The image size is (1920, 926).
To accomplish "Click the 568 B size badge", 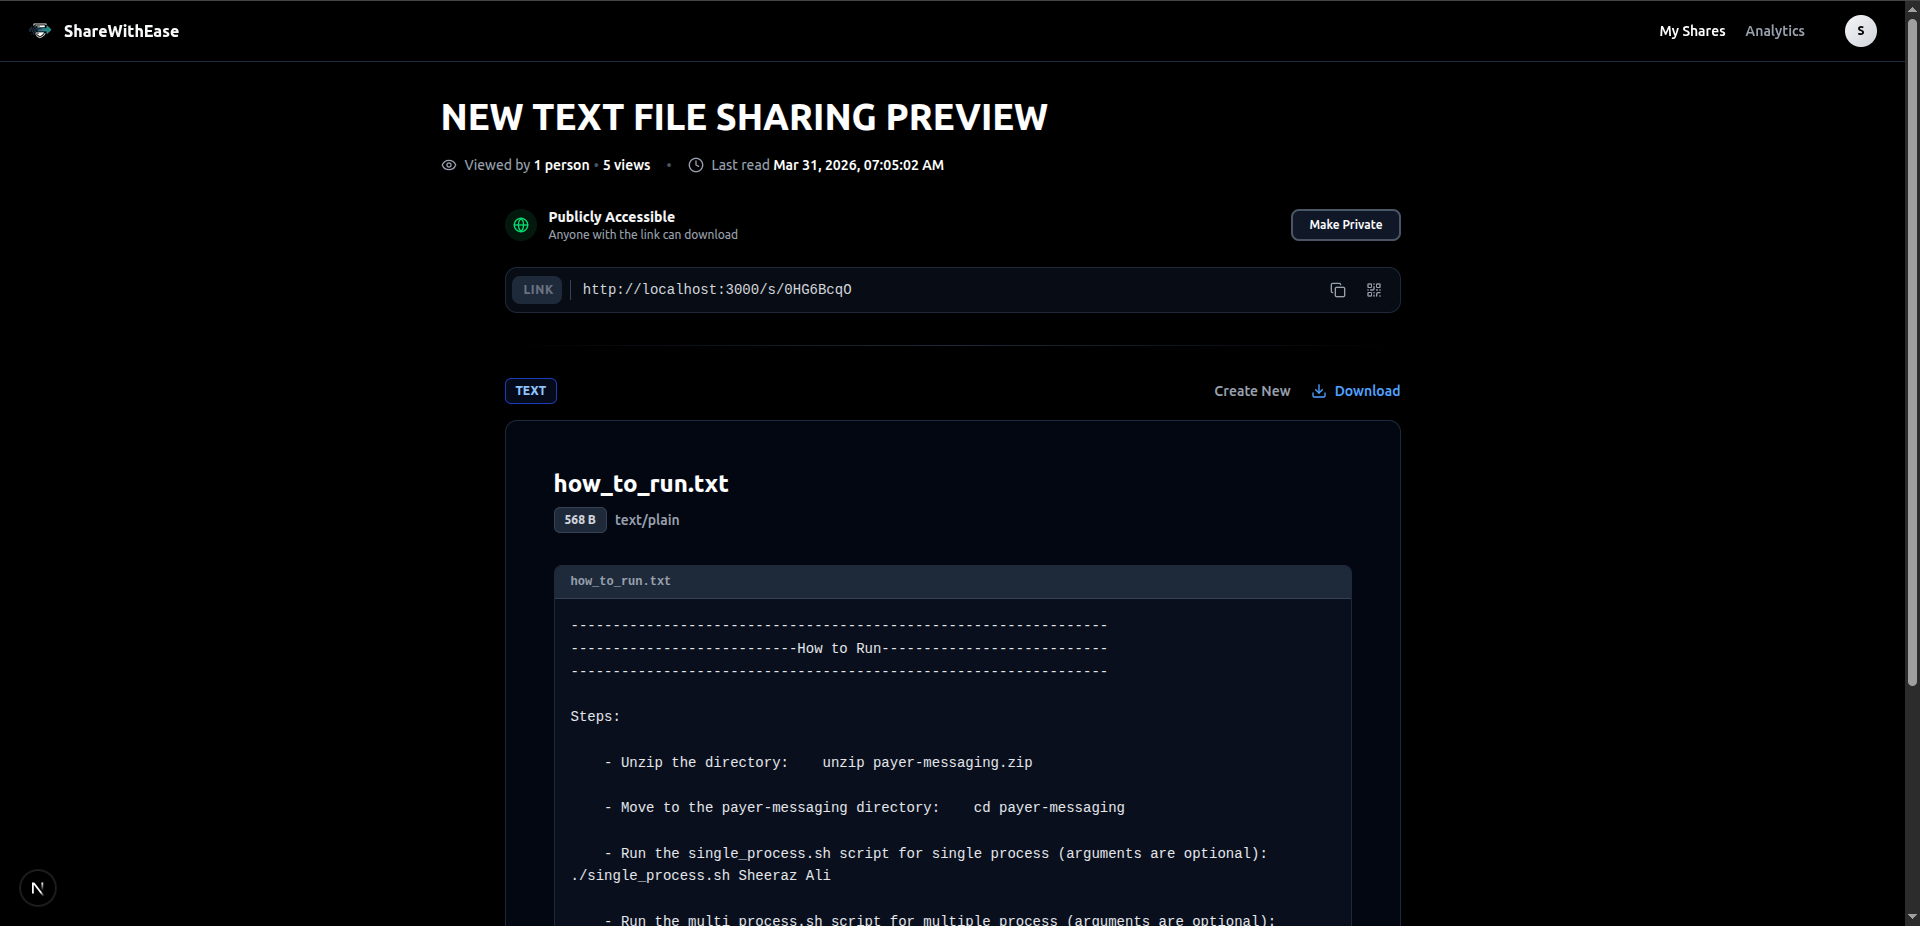I will point(580,520).
